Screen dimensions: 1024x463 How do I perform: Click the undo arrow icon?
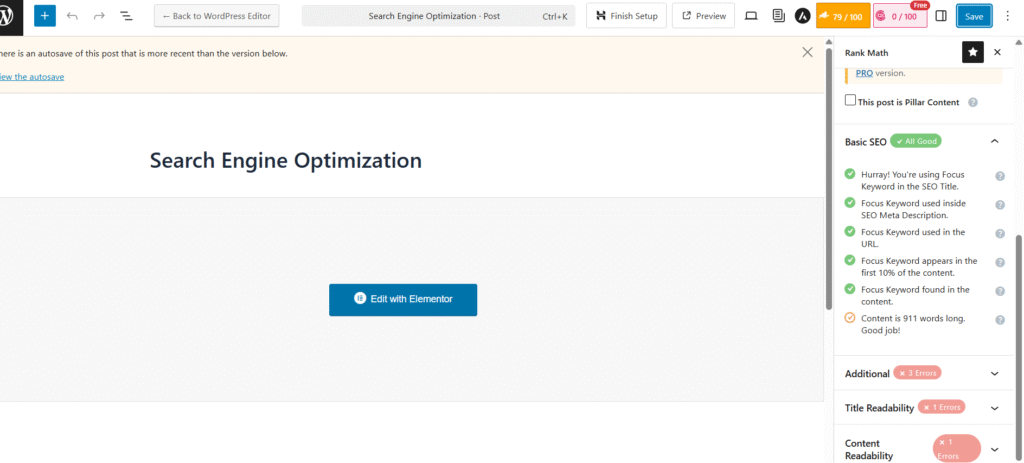(x=72, y=16)
